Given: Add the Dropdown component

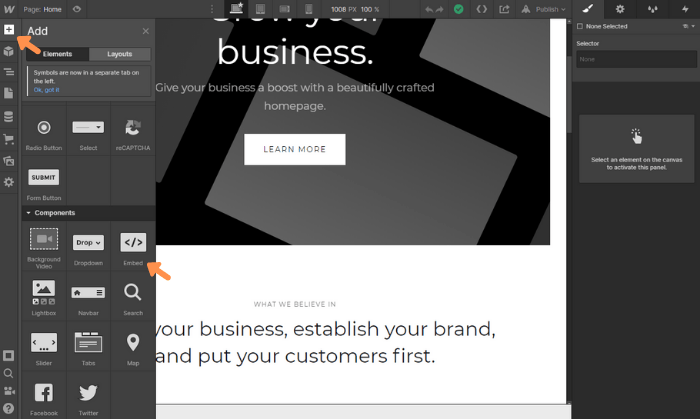Looking at the screenshot, I should point(88,247).
